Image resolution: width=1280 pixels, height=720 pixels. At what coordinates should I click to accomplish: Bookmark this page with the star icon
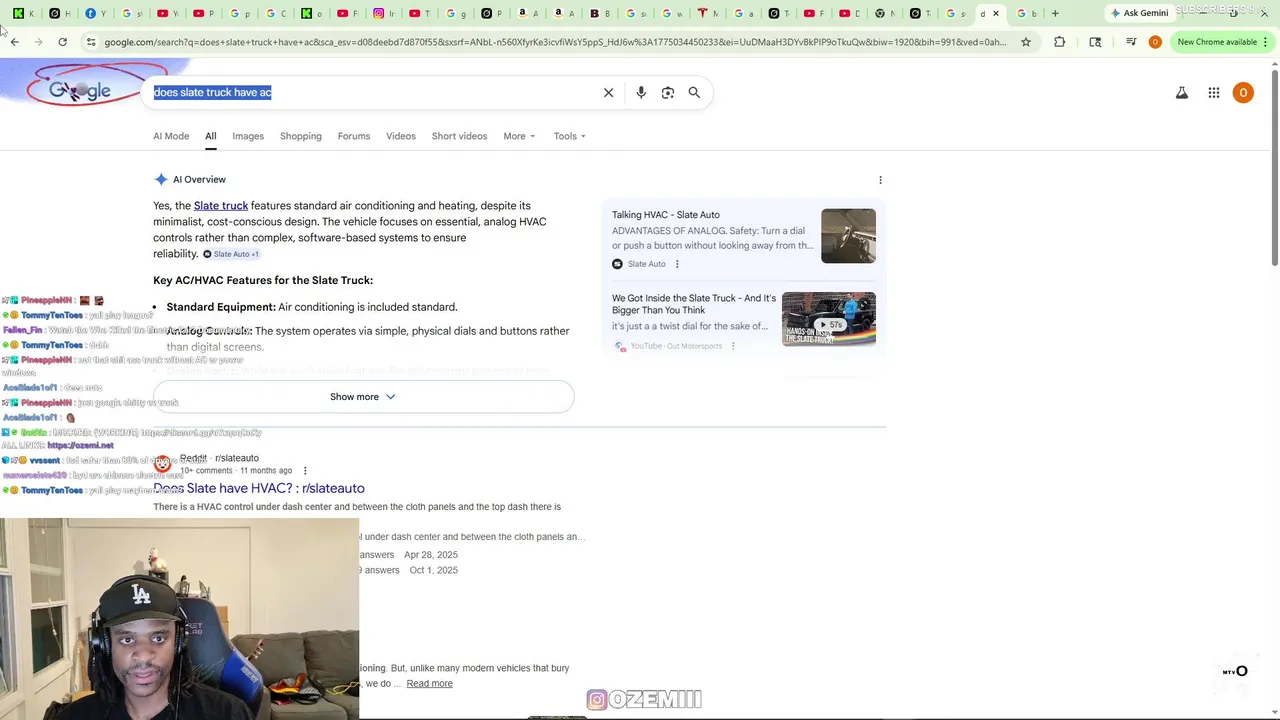(x=1026, y=42)
